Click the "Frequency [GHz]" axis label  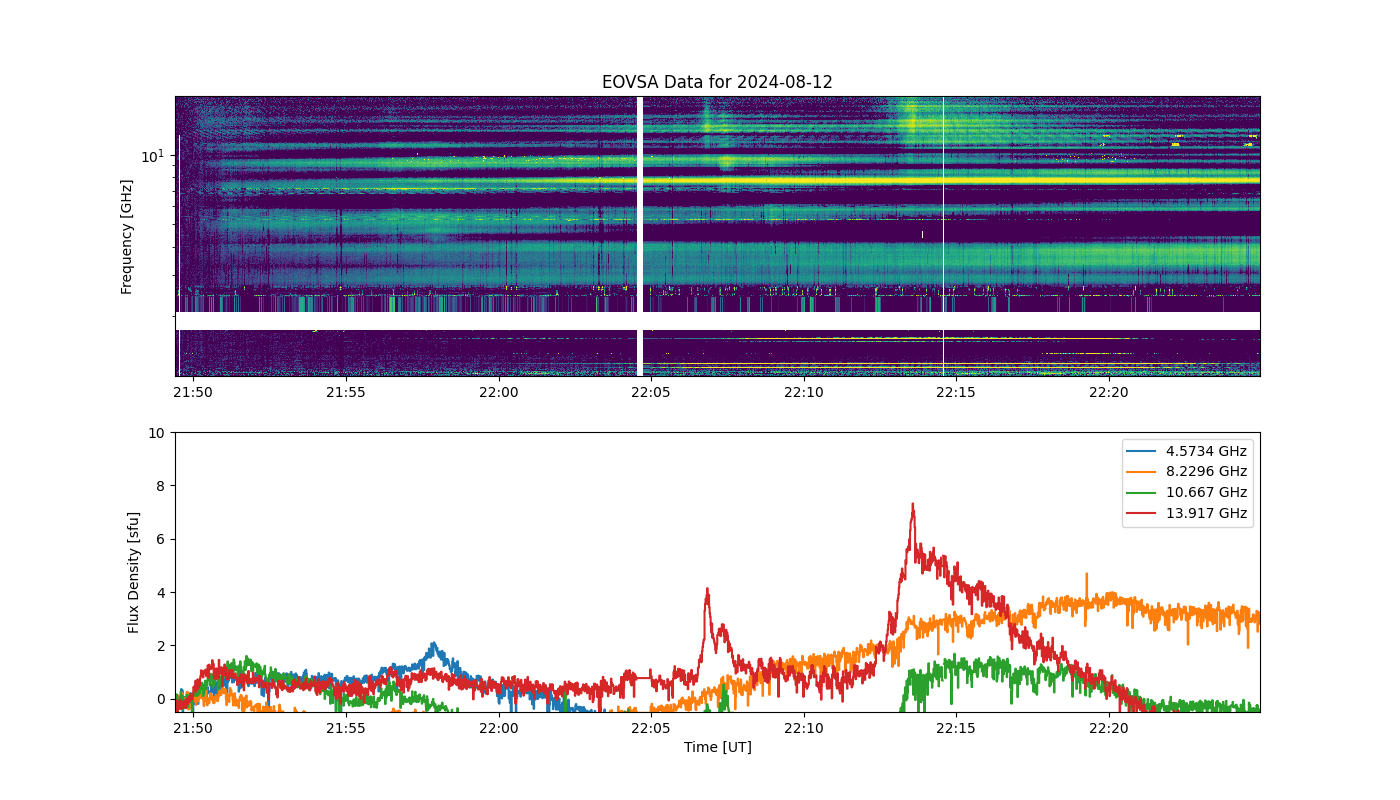[x=127, y=237]
